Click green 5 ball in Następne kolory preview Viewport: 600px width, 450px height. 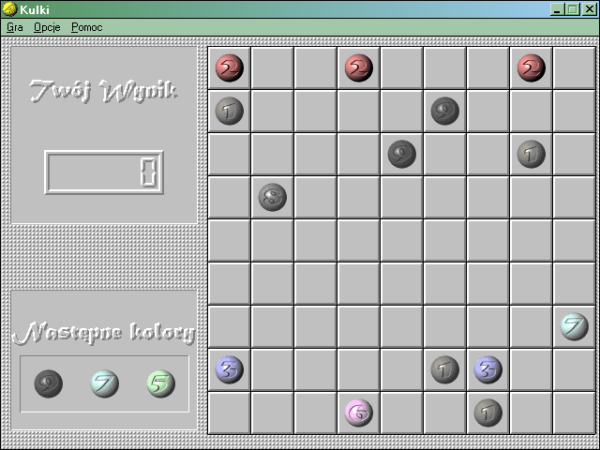160,383
